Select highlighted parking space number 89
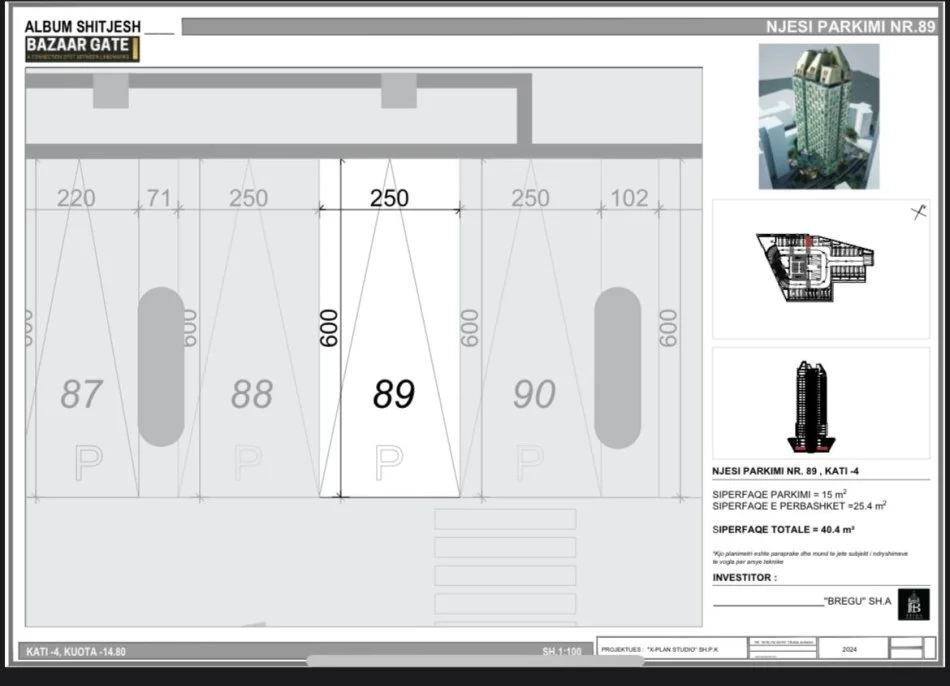Image resolution: width=950 pixels, height=686 pixels. point(393,394)
